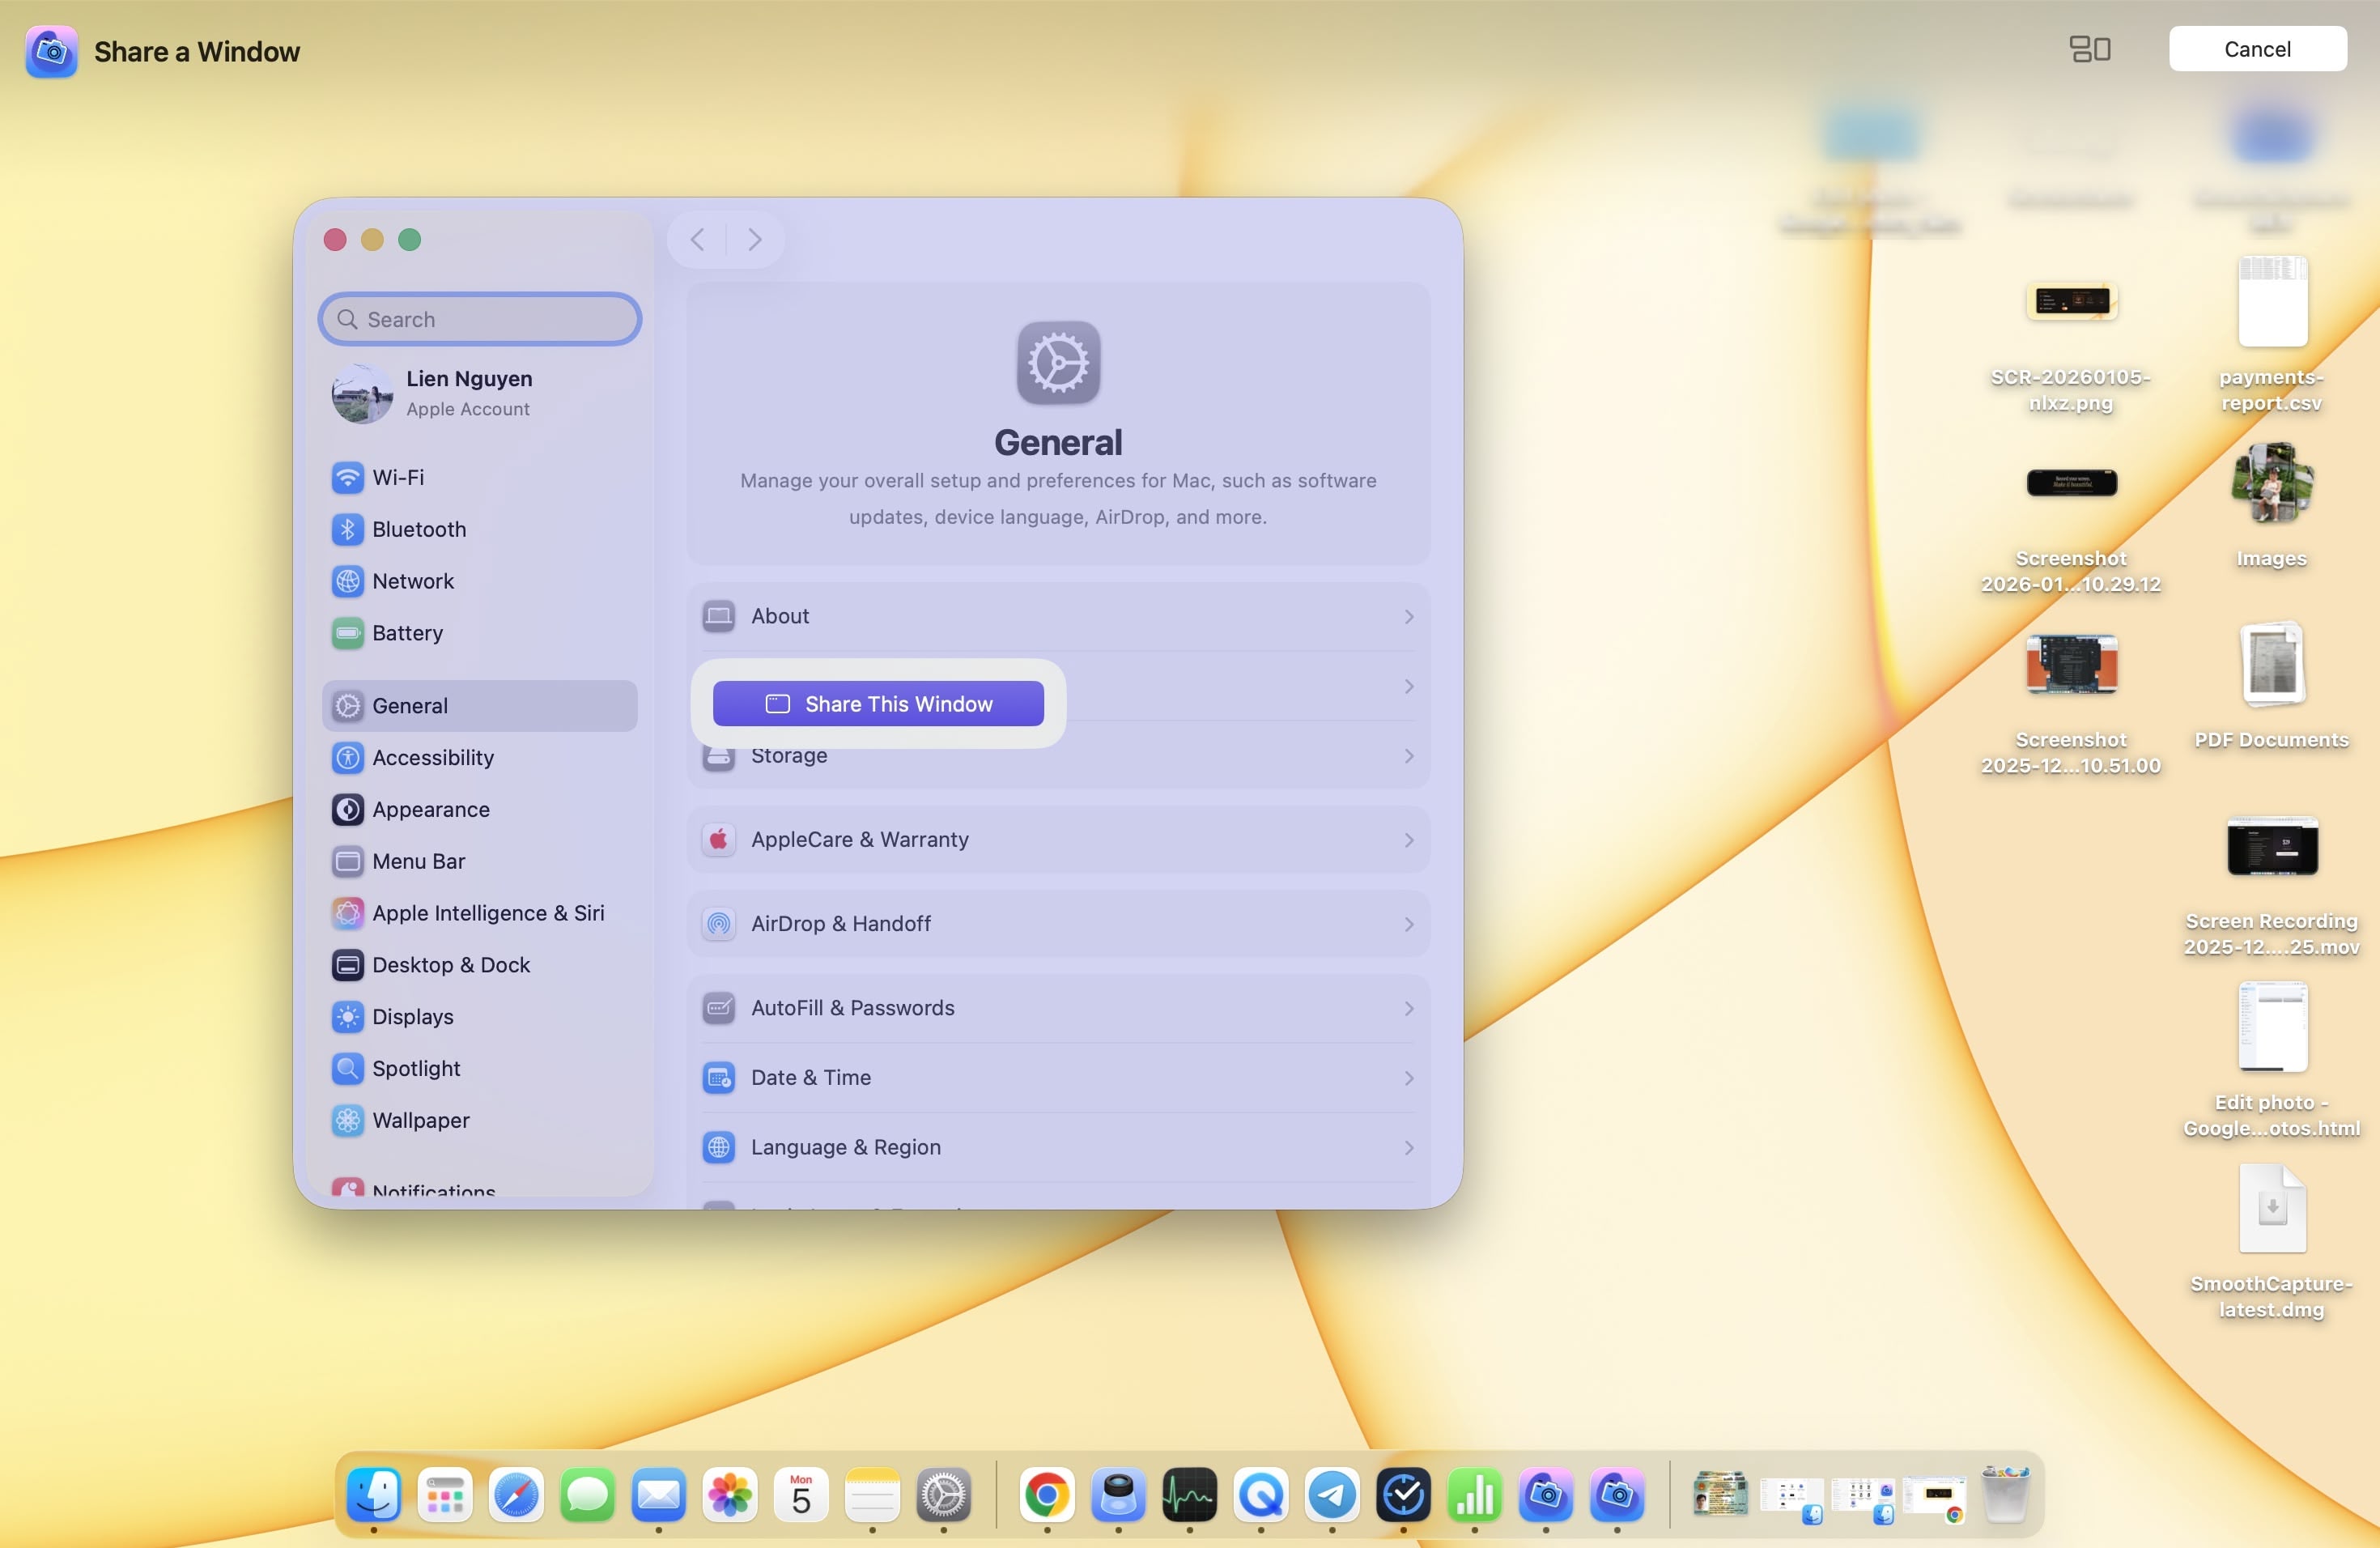
Task: Expand the AppleCare & Warranty chevron
Action: pyautogui.click(x=1408, y=840)
